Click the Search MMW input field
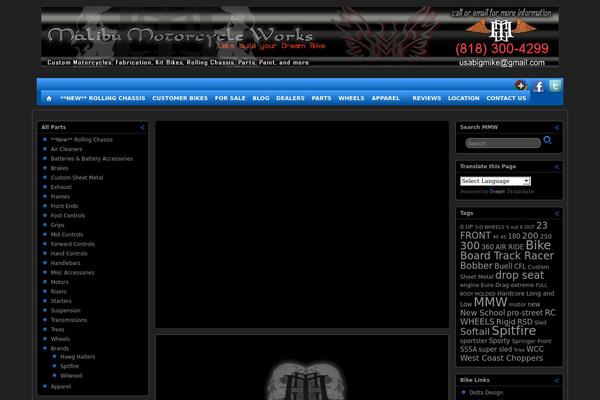 pos(503,143)
